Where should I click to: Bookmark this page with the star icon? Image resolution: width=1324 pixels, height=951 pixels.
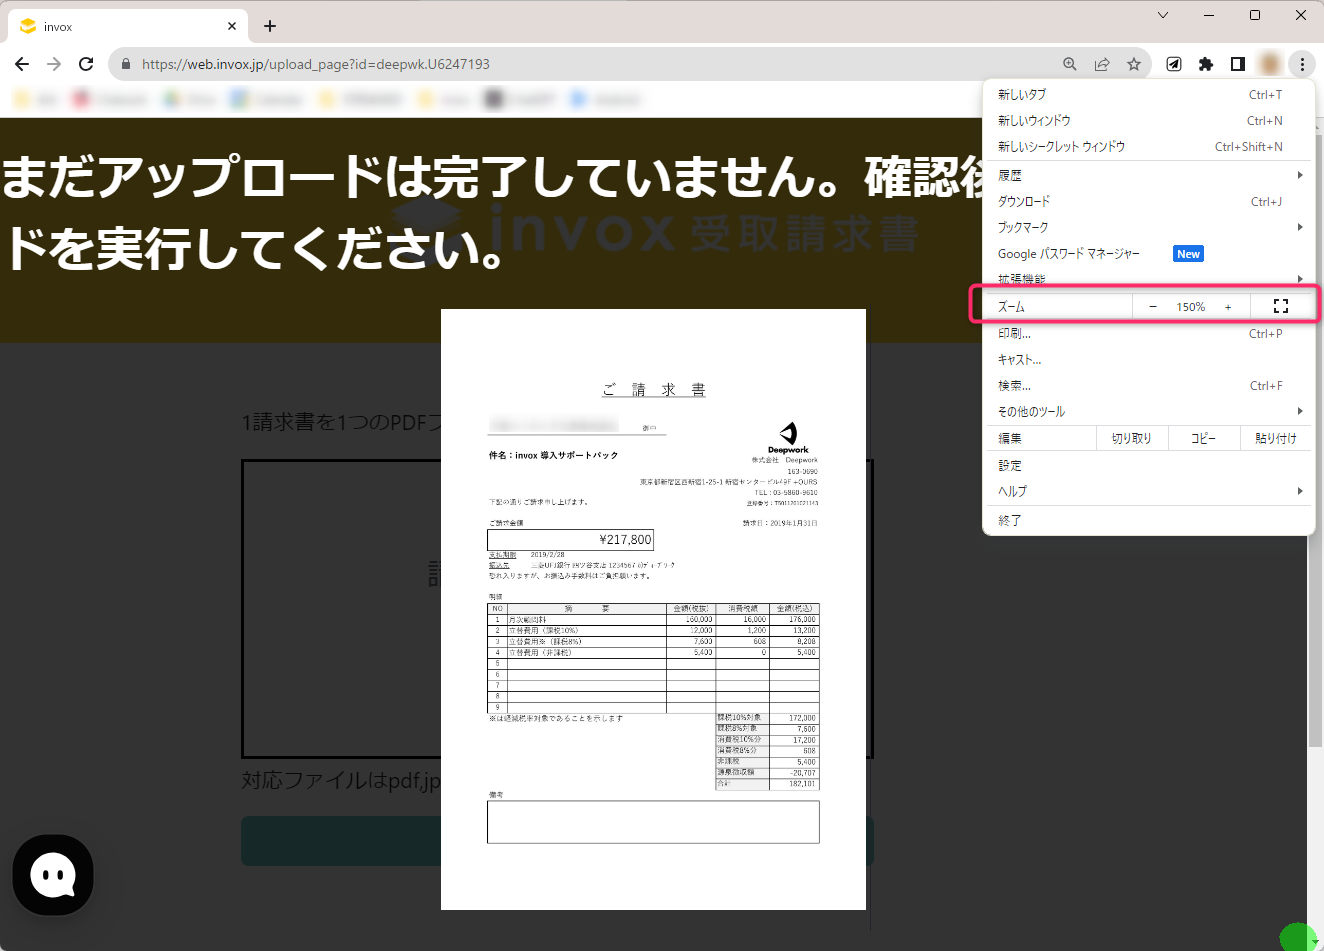[x=1134, y=64]
